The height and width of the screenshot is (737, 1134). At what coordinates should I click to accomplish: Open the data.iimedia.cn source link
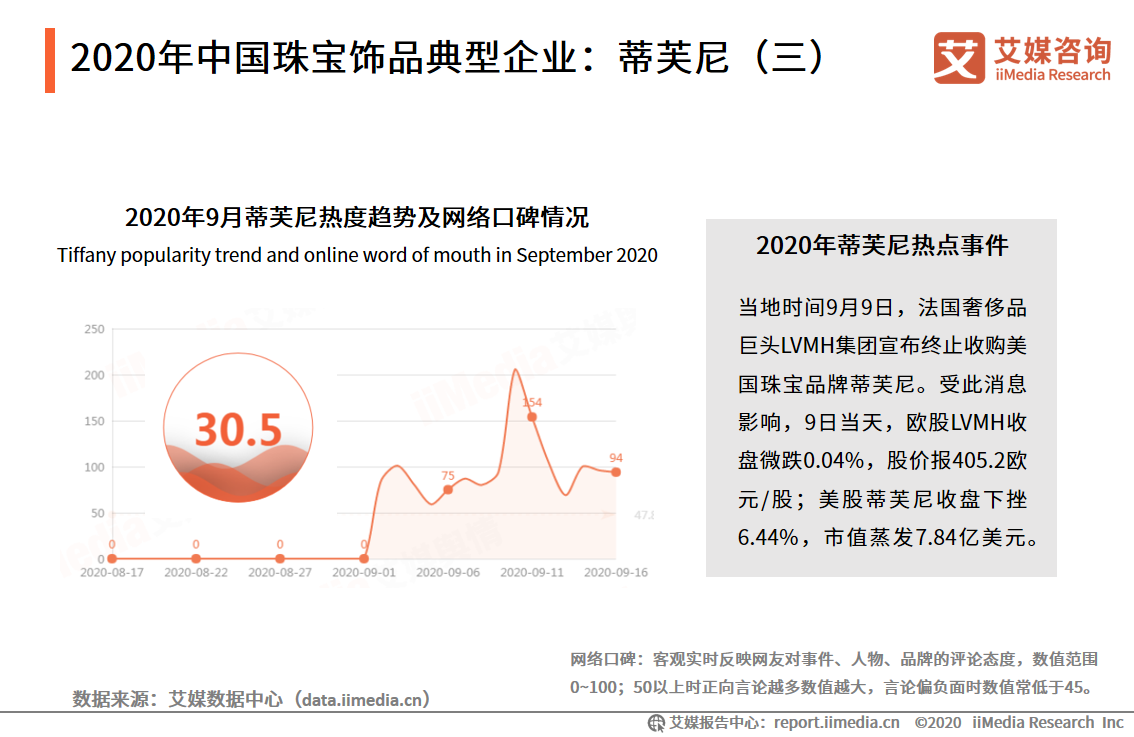362,699
